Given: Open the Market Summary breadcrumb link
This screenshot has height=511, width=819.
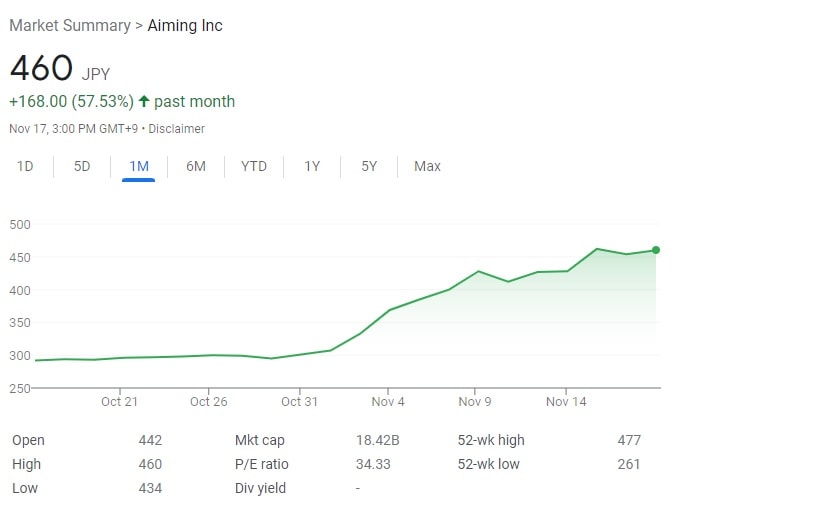Looking at the screenshot, I should click(70, 25).
